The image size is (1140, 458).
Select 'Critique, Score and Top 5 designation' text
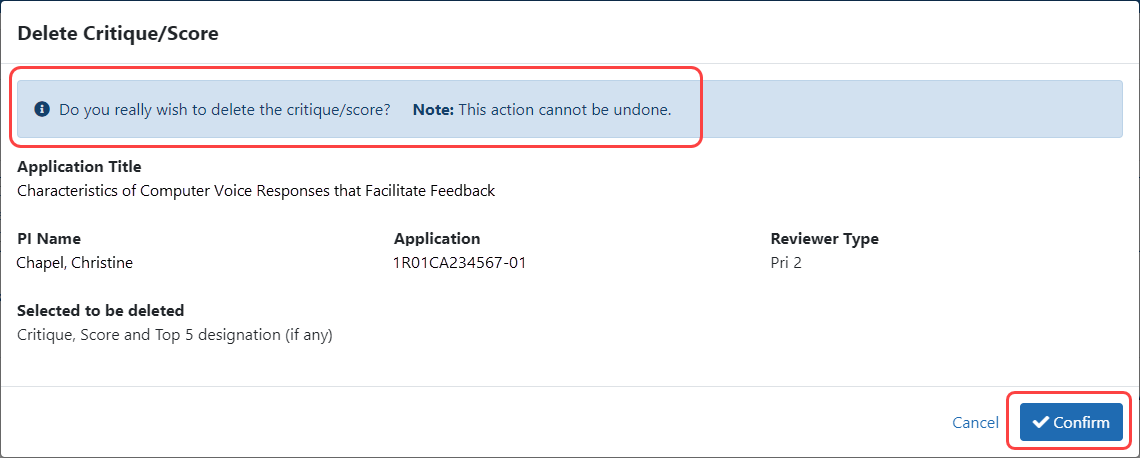(174, 335)
